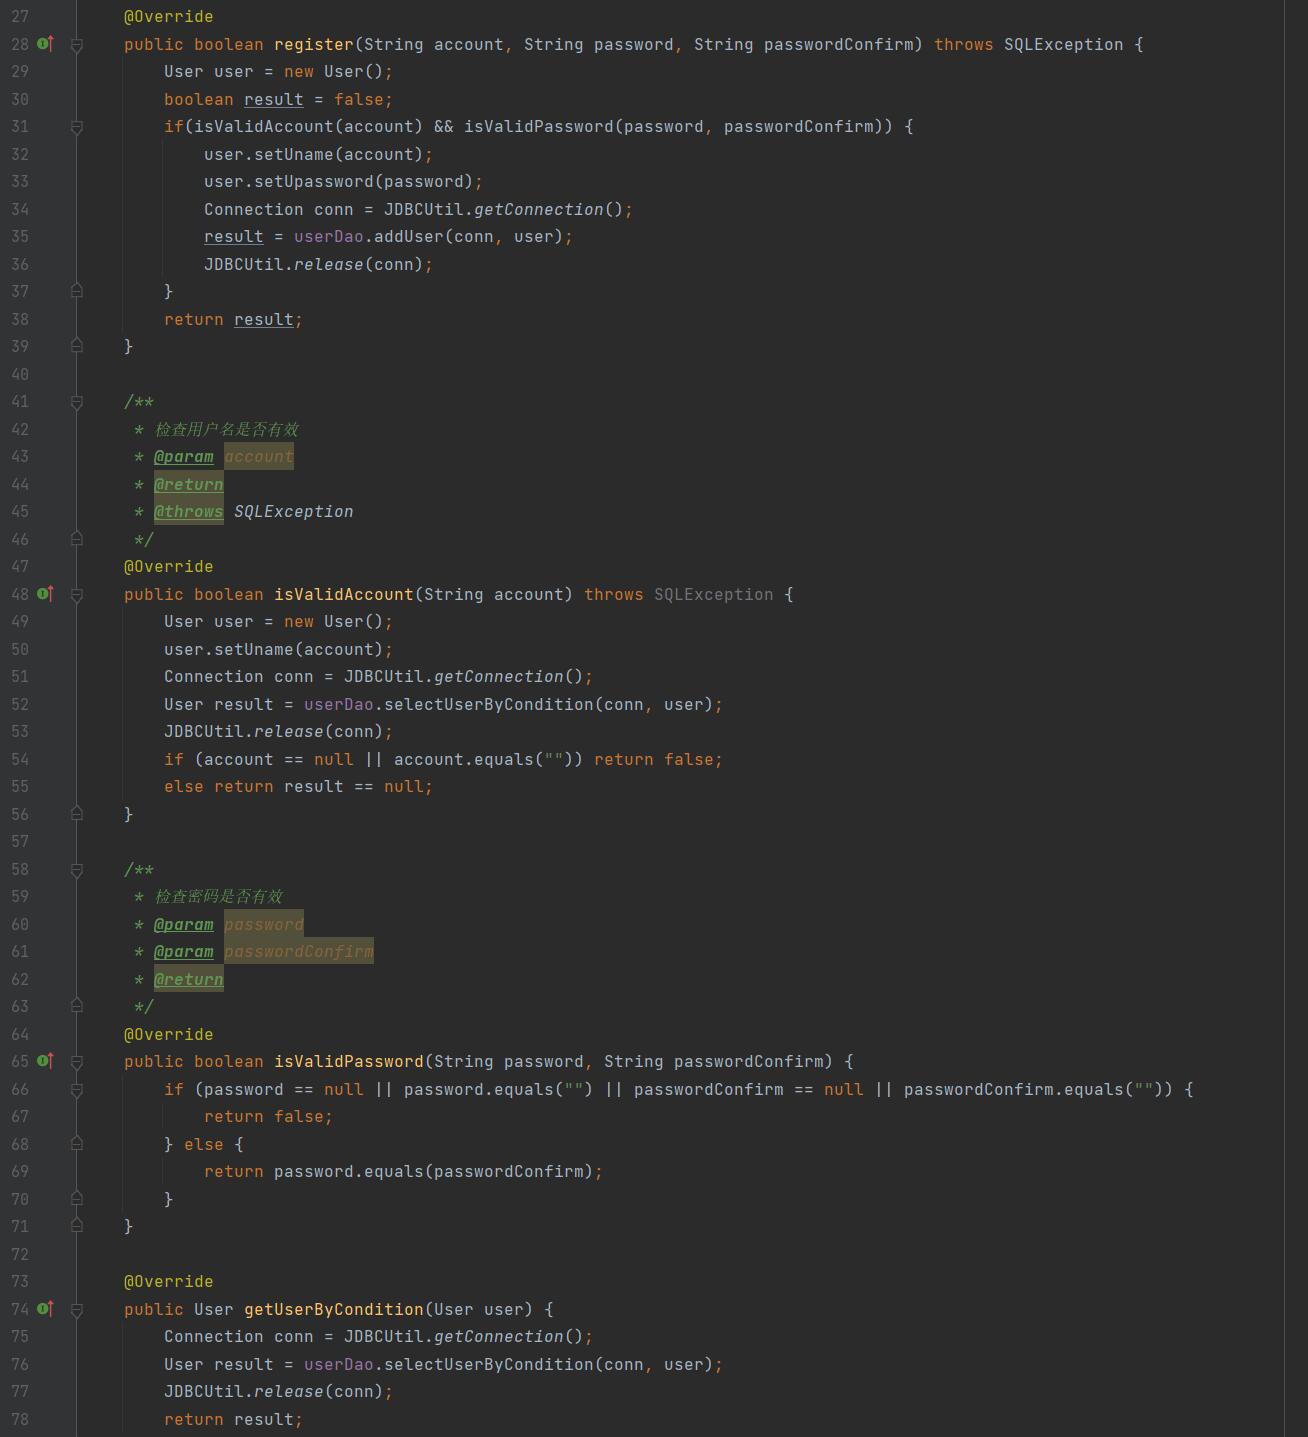Click the implements-method gutter icon on line 28
1308x1437 pixels.
coord(45,44)
